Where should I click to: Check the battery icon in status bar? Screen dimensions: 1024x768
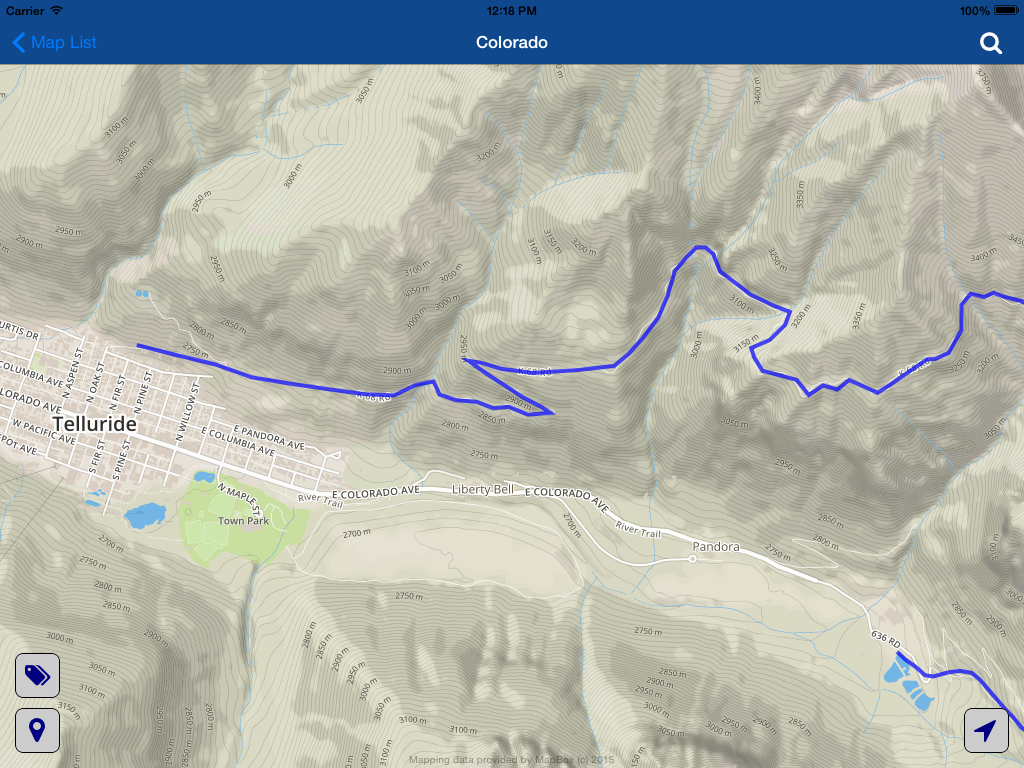1006,10
